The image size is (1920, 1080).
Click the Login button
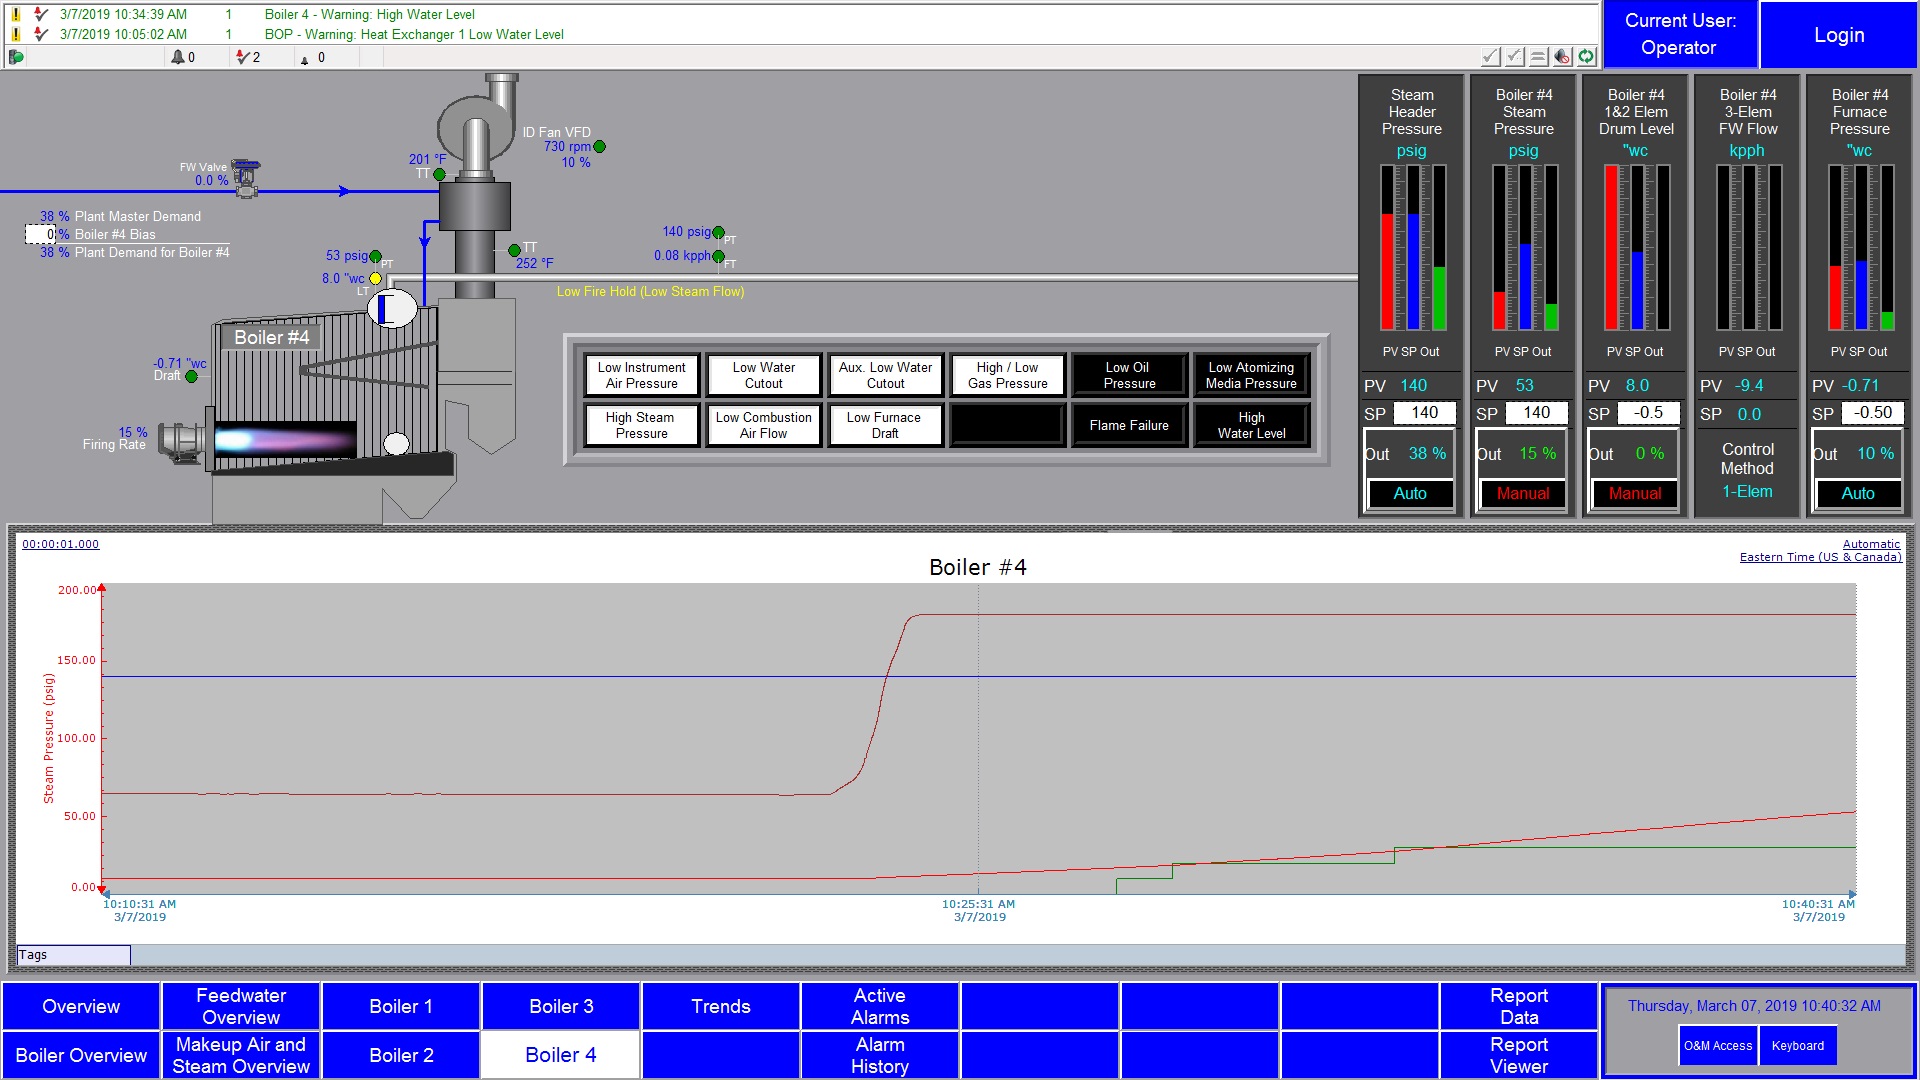coord(1839,35)
